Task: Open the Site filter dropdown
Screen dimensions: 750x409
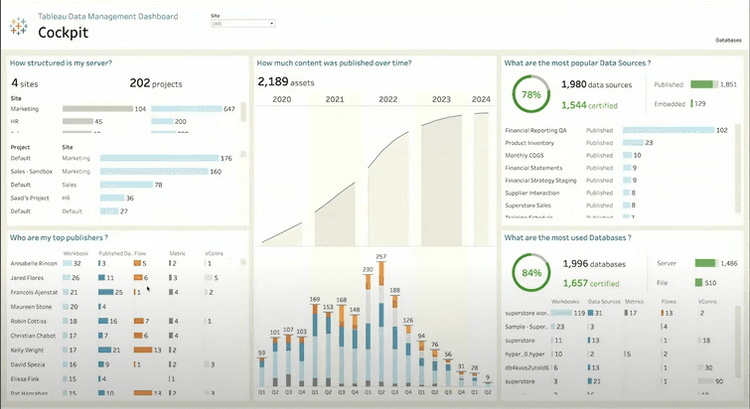Action: (x=243, y=23)
